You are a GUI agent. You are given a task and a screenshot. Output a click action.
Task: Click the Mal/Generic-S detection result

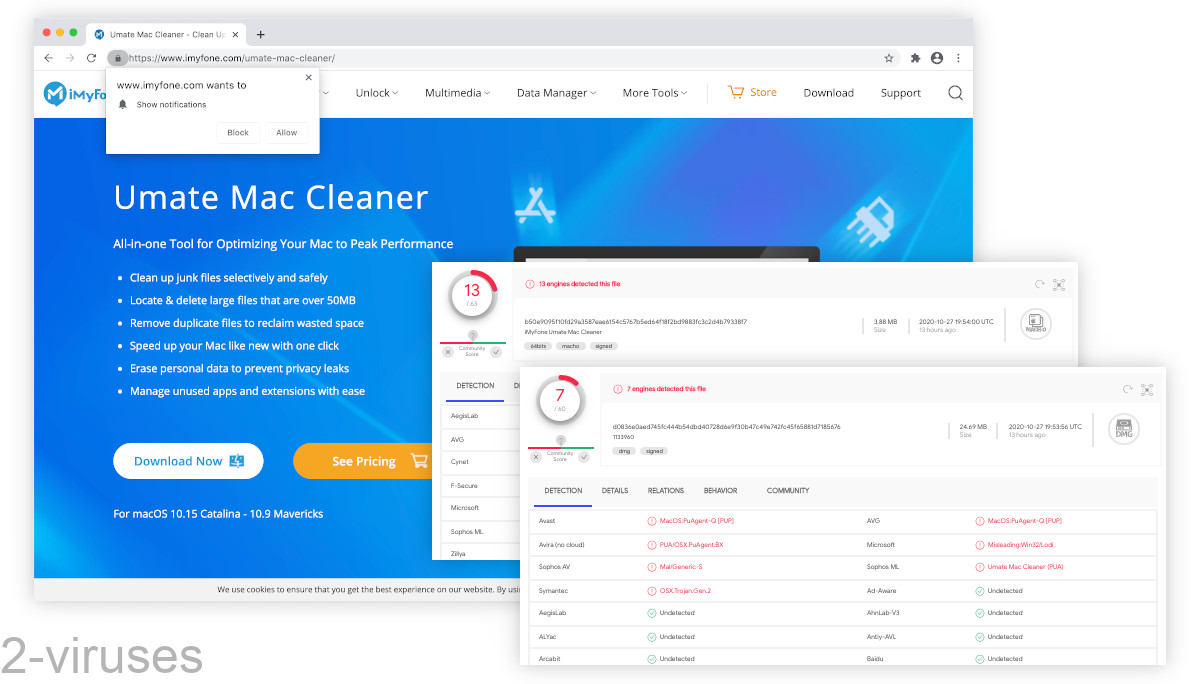tap(680, 567)
